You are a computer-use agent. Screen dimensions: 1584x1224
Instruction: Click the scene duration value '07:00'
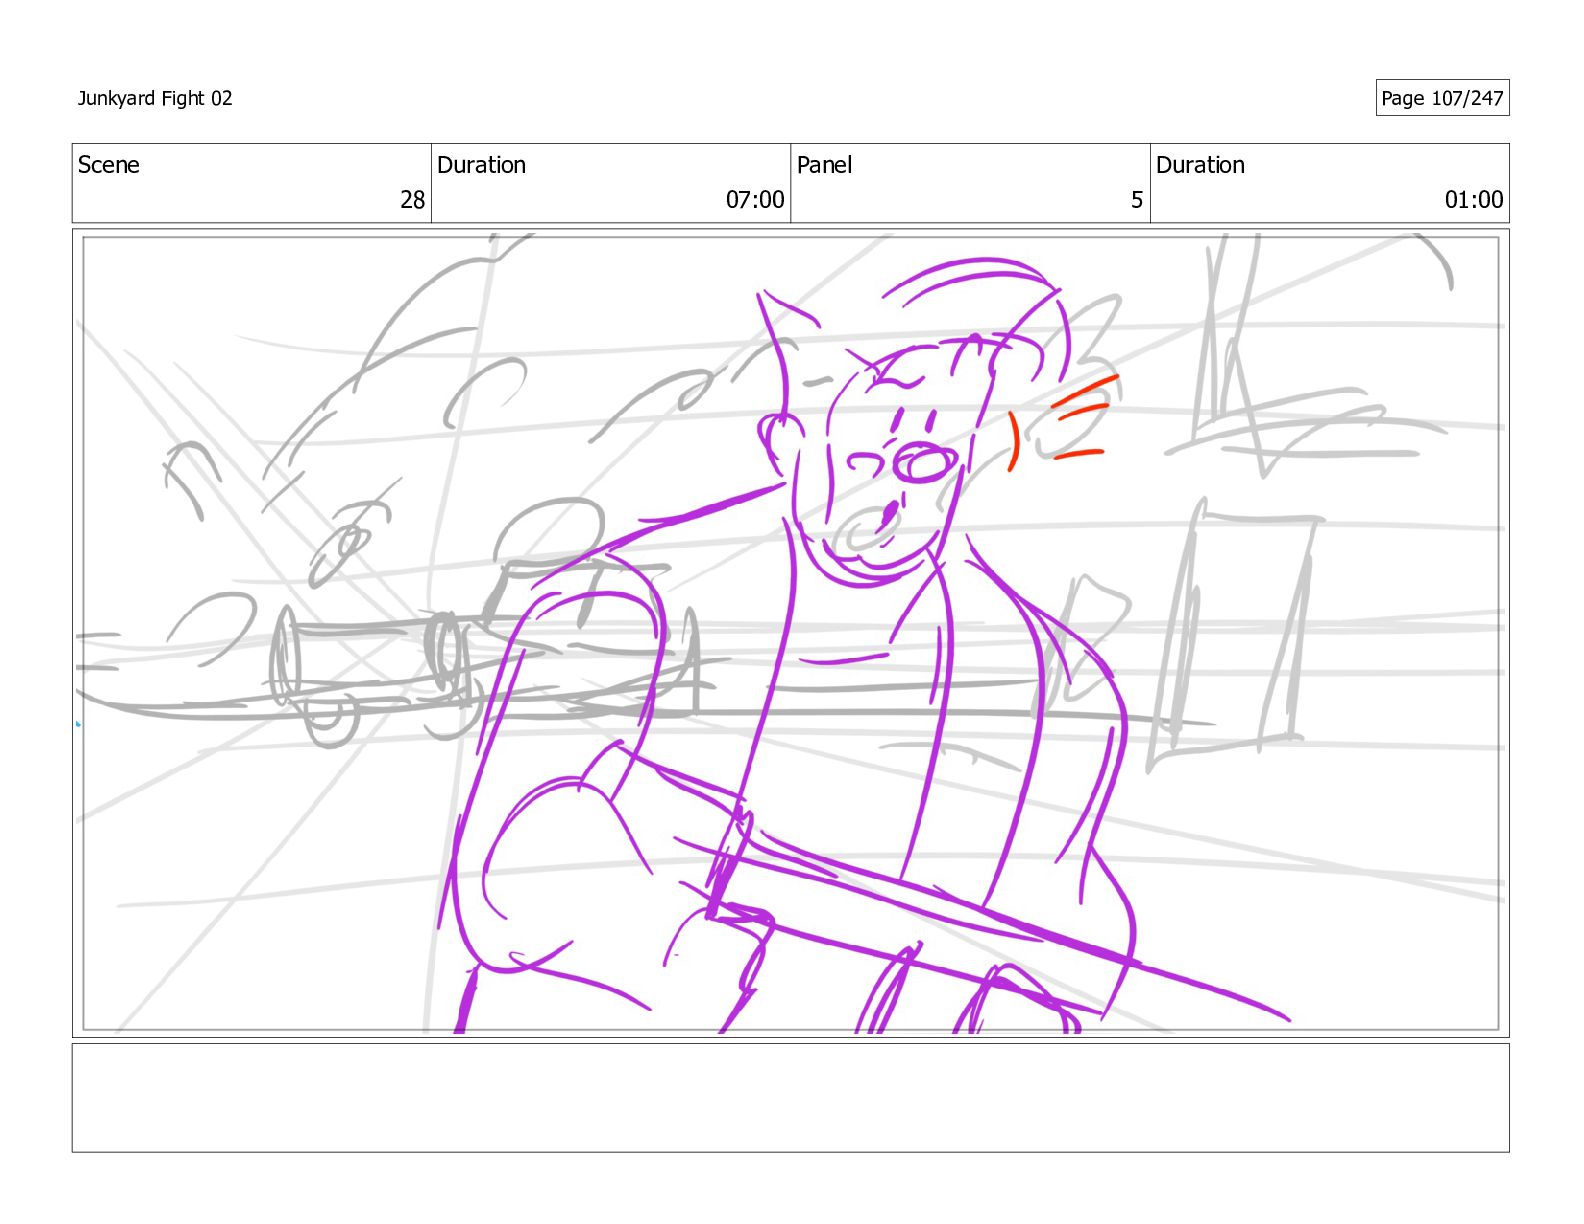[755, 200]
